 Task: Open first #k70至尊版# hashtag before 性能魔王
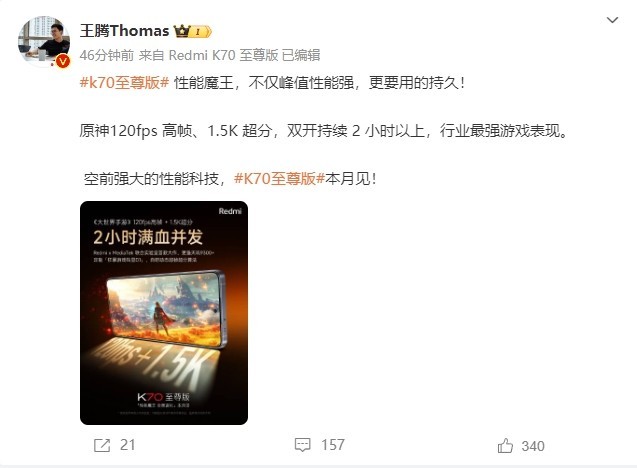coord(124,83)
